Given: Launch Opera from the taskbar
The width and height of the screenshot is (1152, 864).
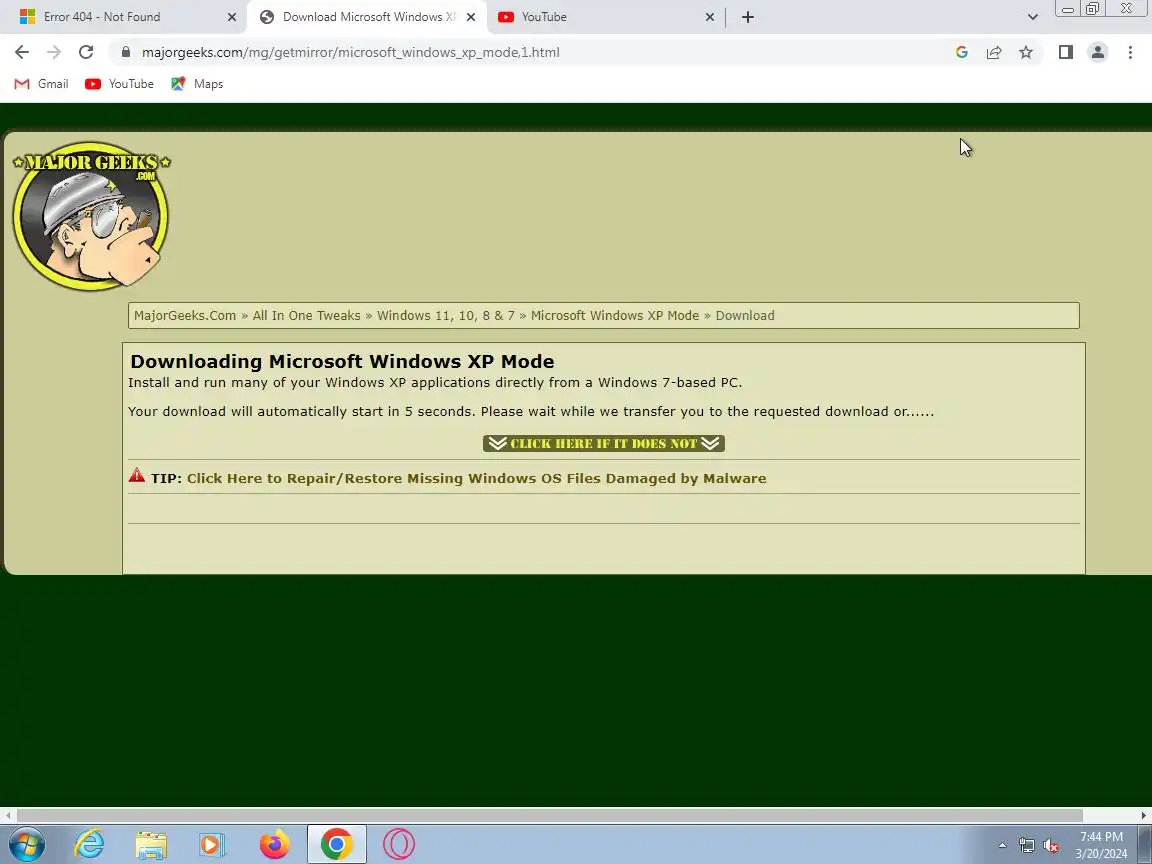Looking at the screenshot, I should click(x=399, y=844).
